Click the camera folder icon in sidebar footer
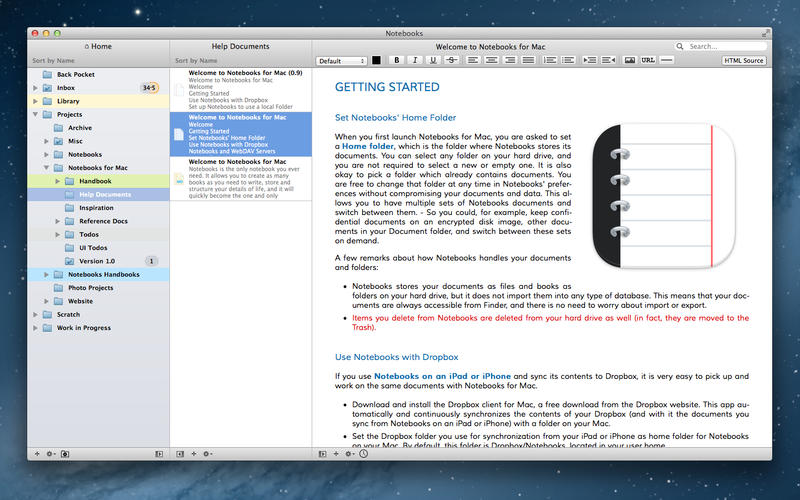 point(65,454)
